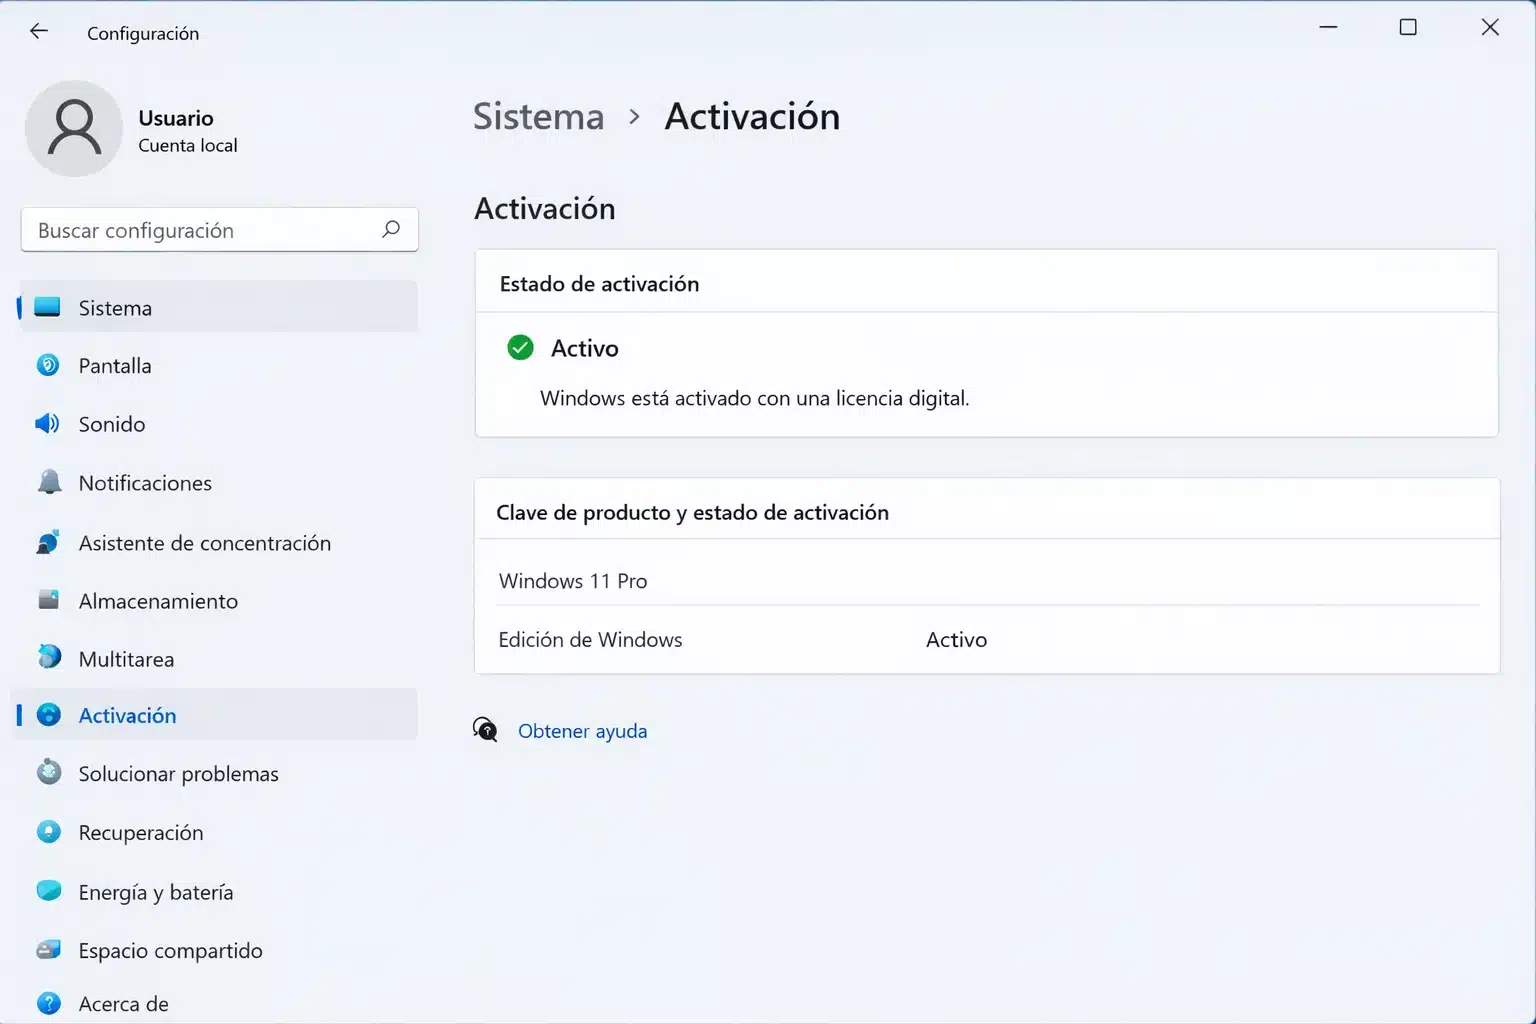Close the Configuración window
The width and height of the screenshot is (1536, 1024).
[1490, 27]
